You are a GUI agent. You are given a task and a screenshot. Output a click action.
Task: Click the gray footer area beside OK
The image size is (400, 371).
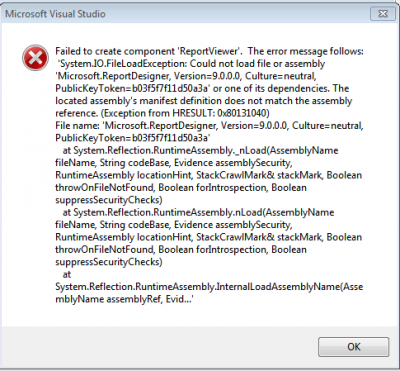(158, 347)
